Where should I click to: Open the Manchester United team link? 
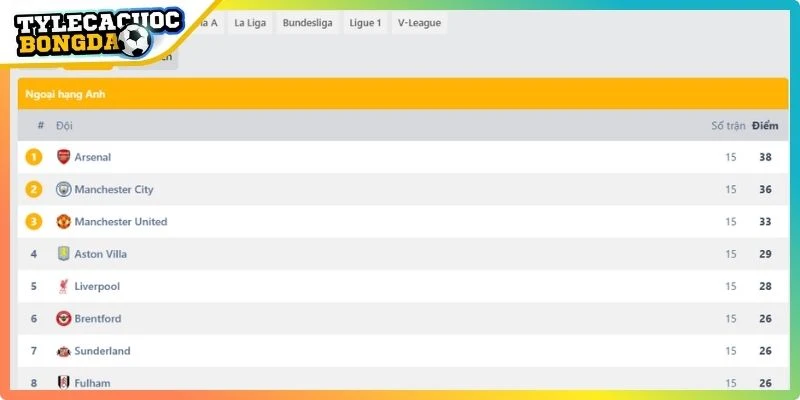click(x=121, y=221)
